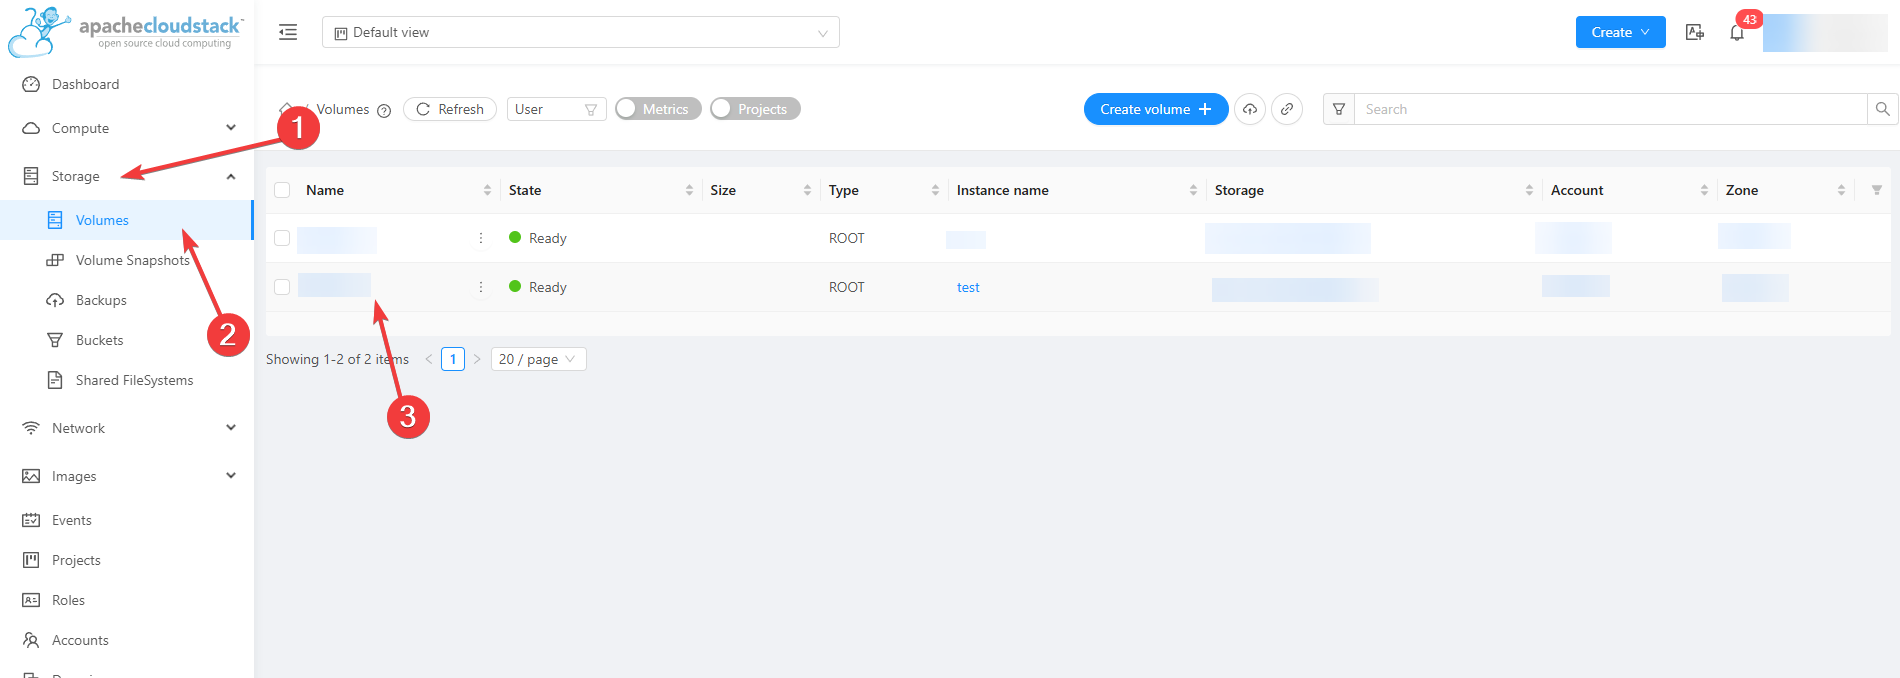Screen dimensions: 1900x678
Task: Open the Default view dropdown
Action: pyautogui.click(x=580, y=32)
